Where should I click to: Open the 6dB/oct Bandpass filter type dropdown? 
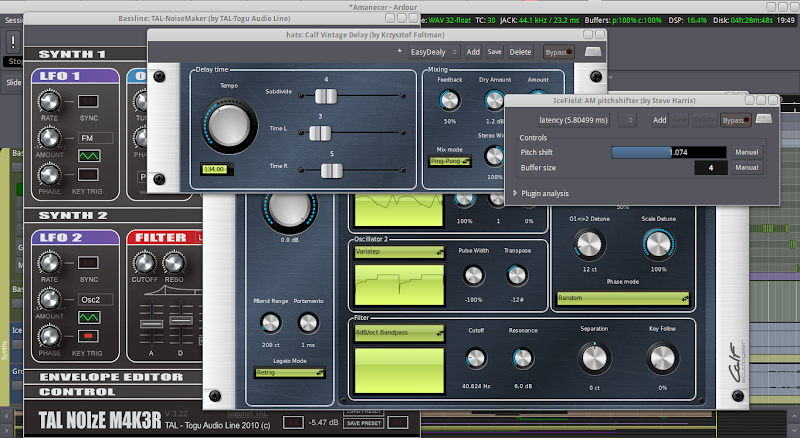click(x=399, y=333)
